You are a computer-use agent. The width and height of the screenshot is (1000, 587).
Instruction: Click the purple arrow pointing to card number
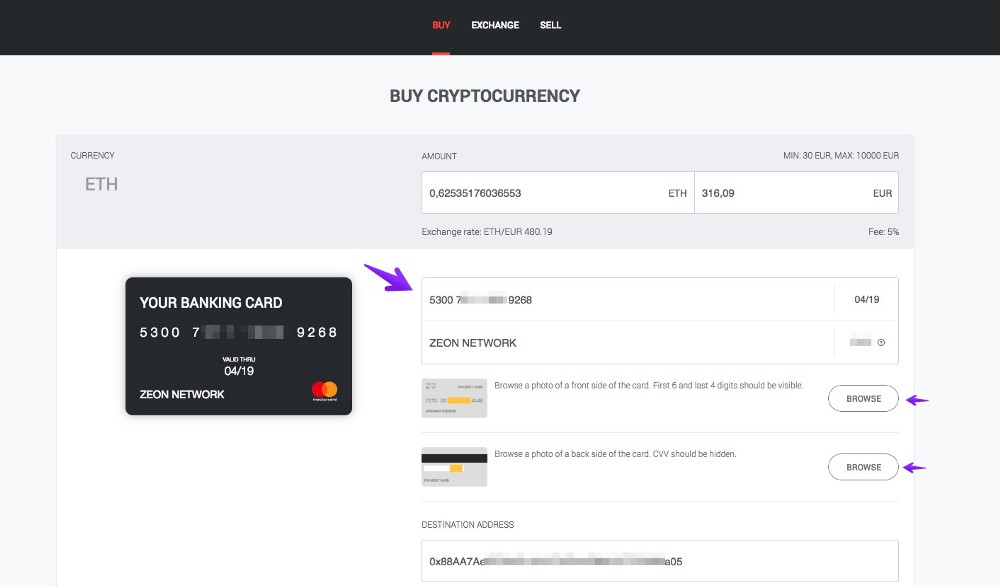tap(388, 278)
